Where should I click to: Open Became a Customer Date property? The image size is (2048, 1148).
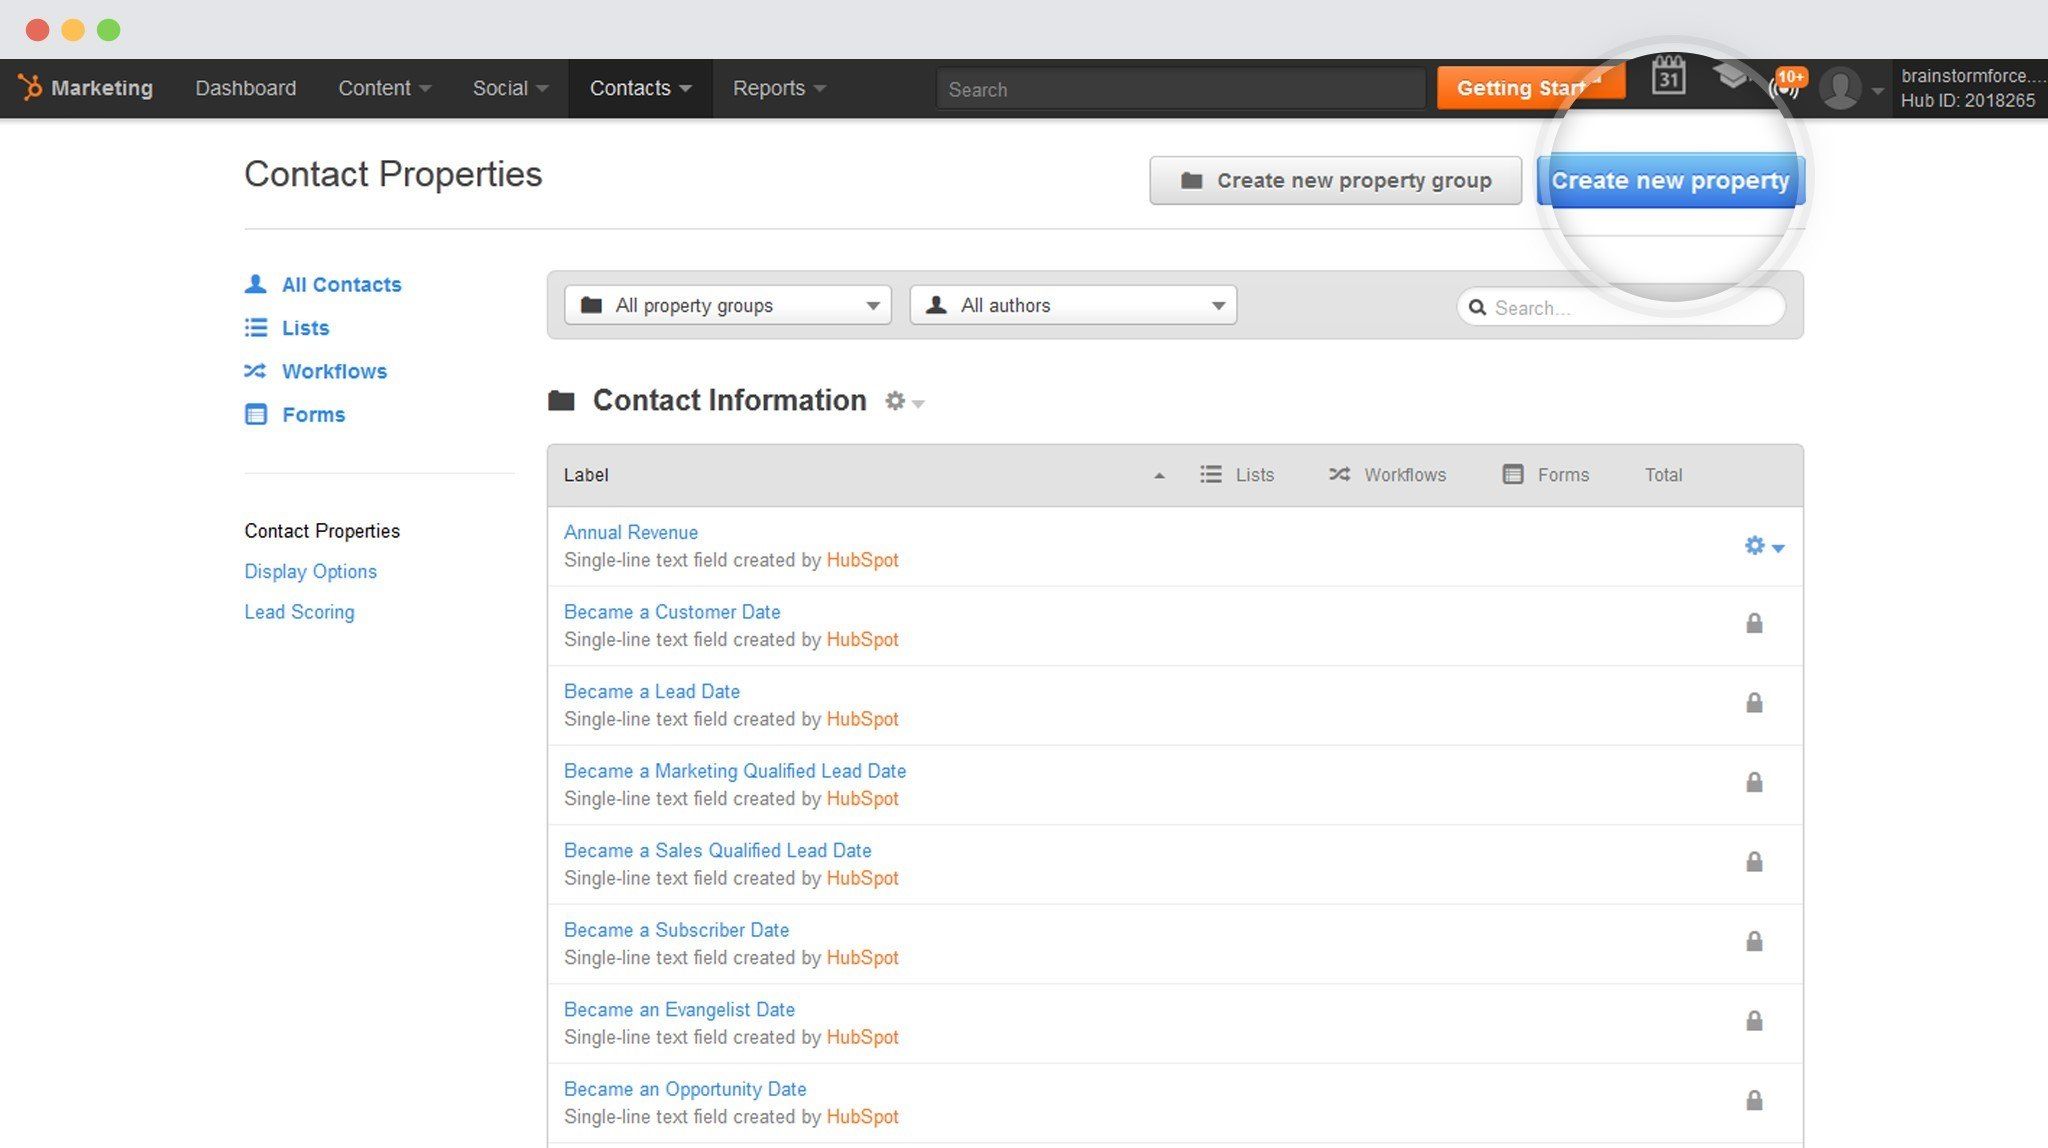click(x=672, y=611)
